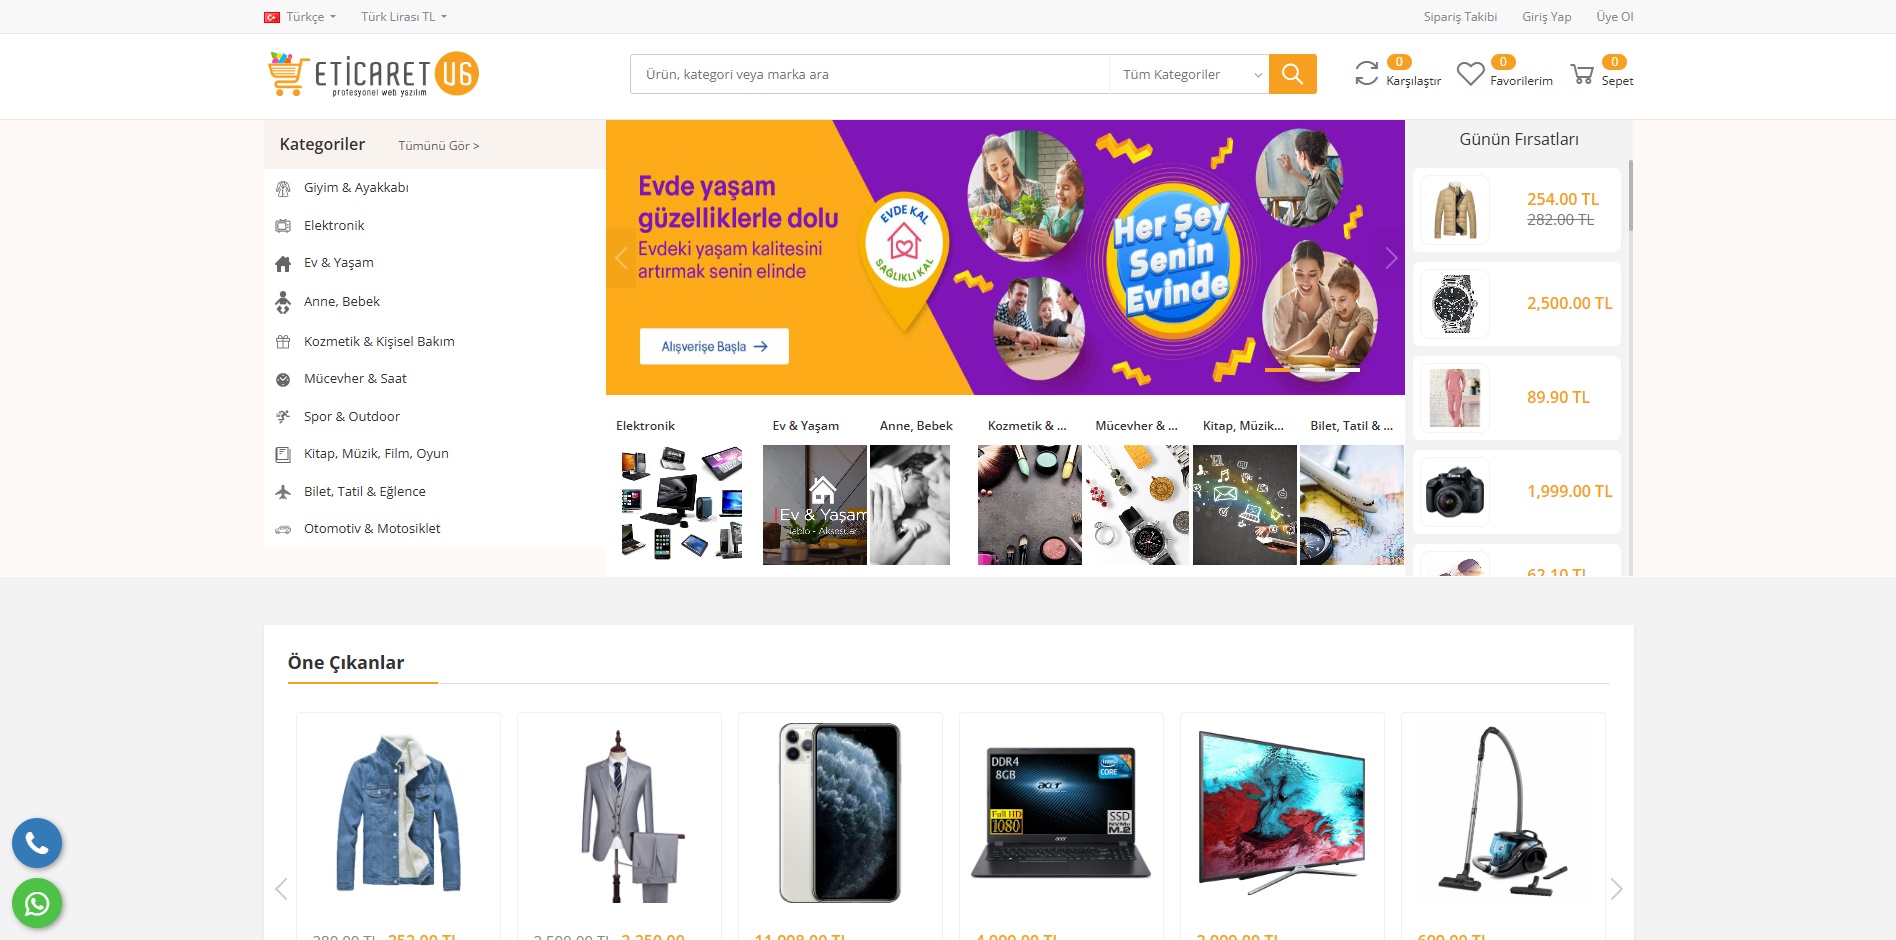The width and height of the screenshot is (1896, 940).
Task: Select Spor & Outdoor category
Action: (351, 416)
